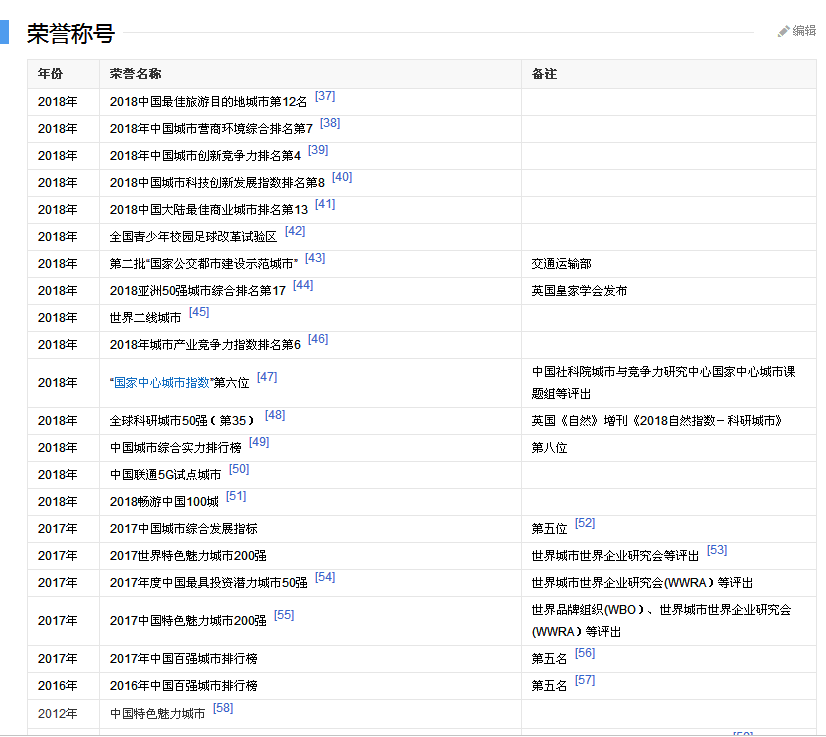The width and height of the screenshot is (826, 737).
Task: Follow footnote link [39]
Action: tap(318, 150)
